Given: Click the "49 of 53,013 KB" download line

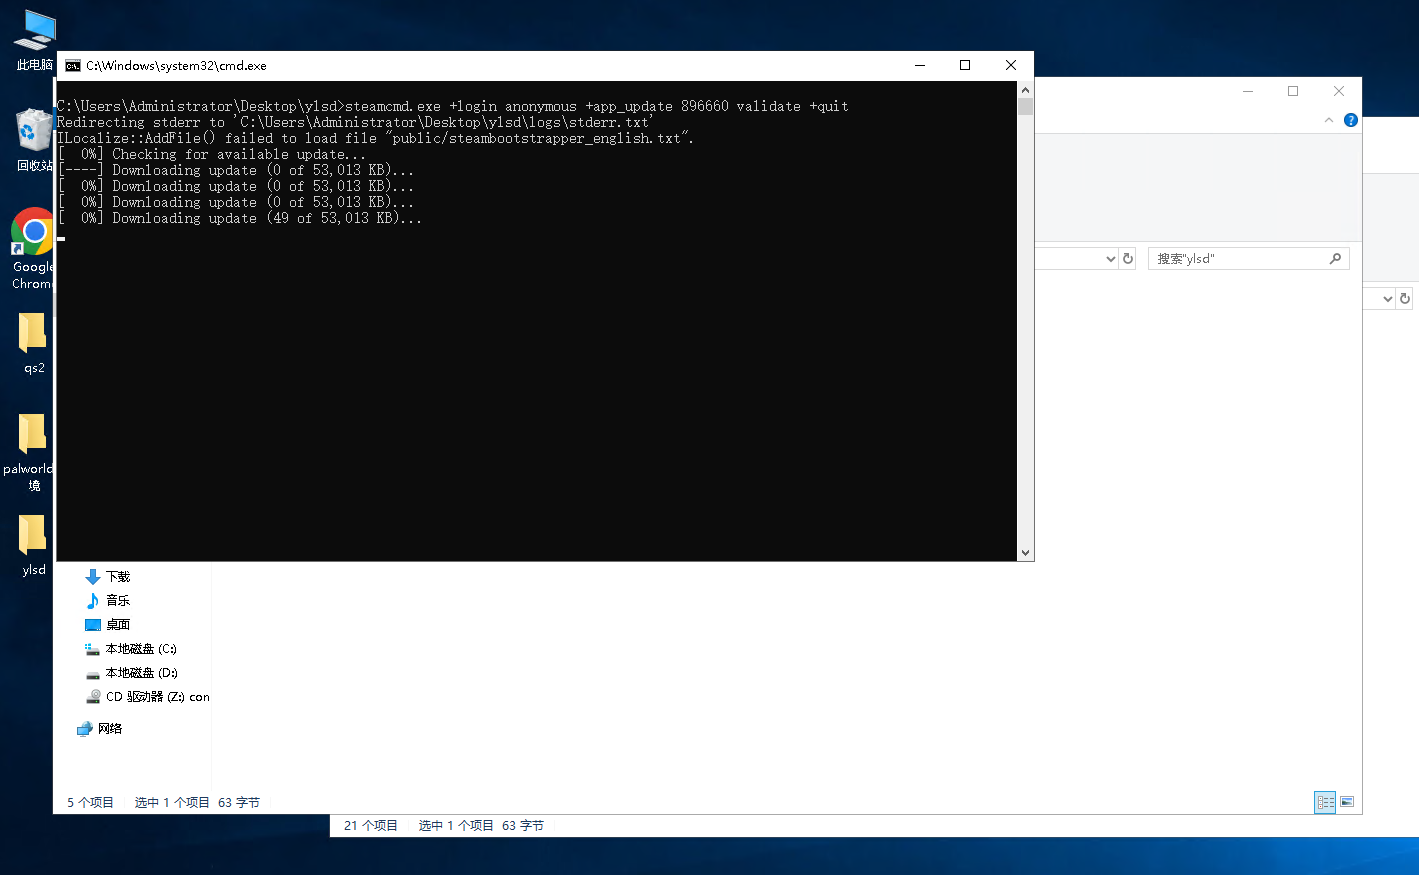Looking at the screenshot, I should (240, 218).
